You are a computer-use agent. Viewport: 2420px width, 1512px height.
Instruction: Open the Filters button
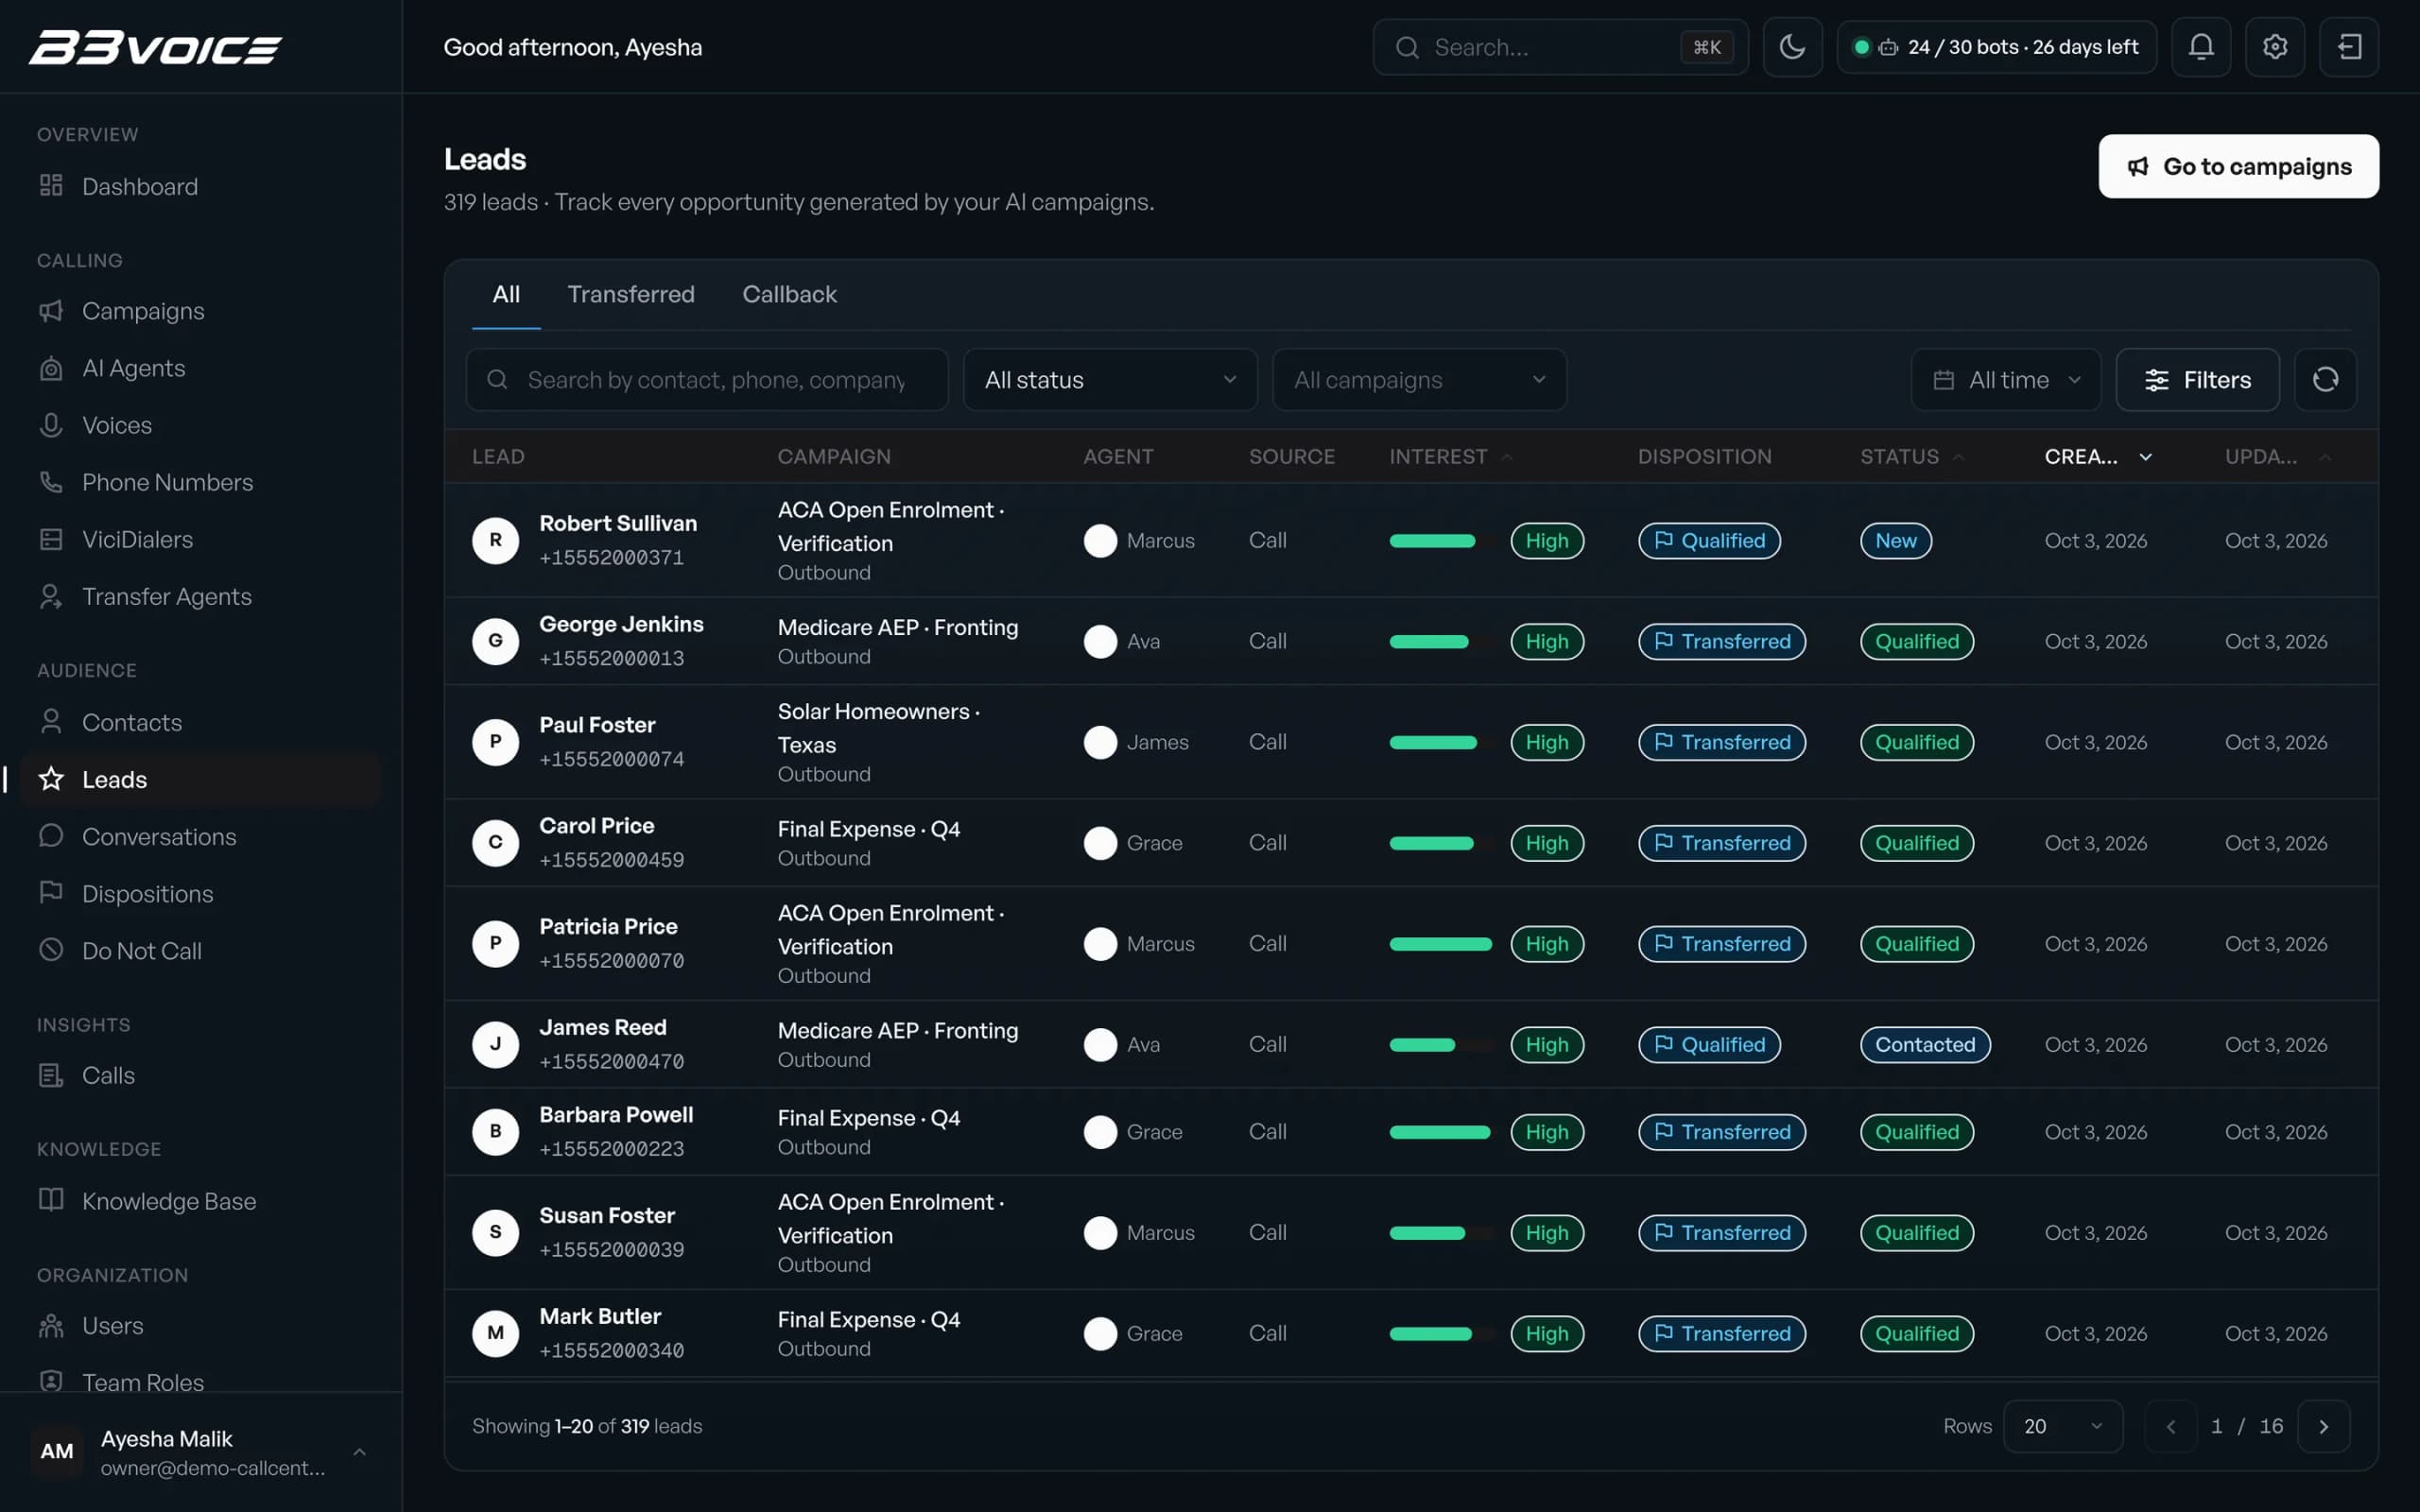click(2197, 379)
